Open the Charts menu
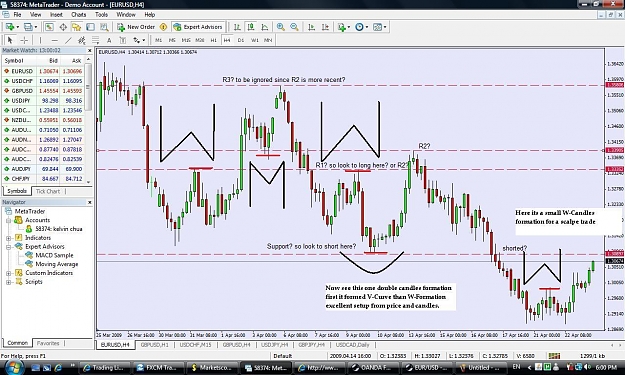The image size is (625, 375). pos(79,15)
